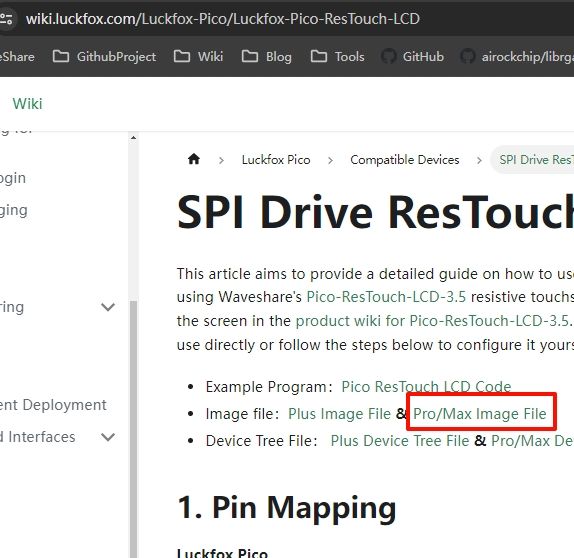Click the sidebar scrollbar thumb

(x=133, y=428)
